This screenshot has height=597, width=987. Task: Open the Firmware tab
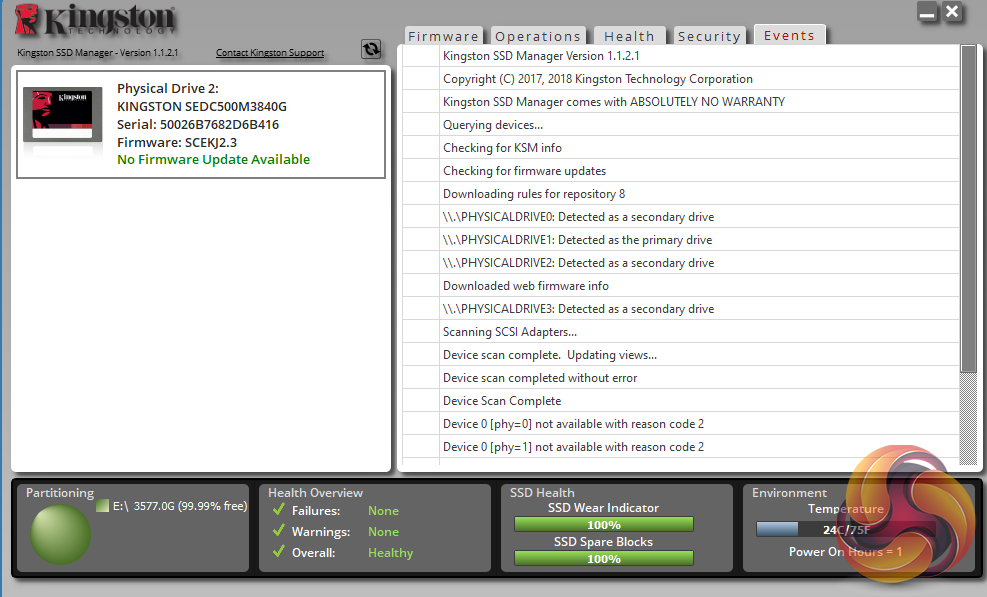pos(443,36)
